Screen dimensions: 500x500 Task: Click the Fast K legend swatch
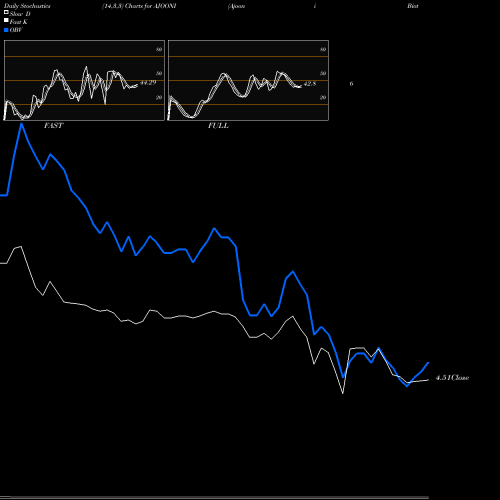pos(6,20)
